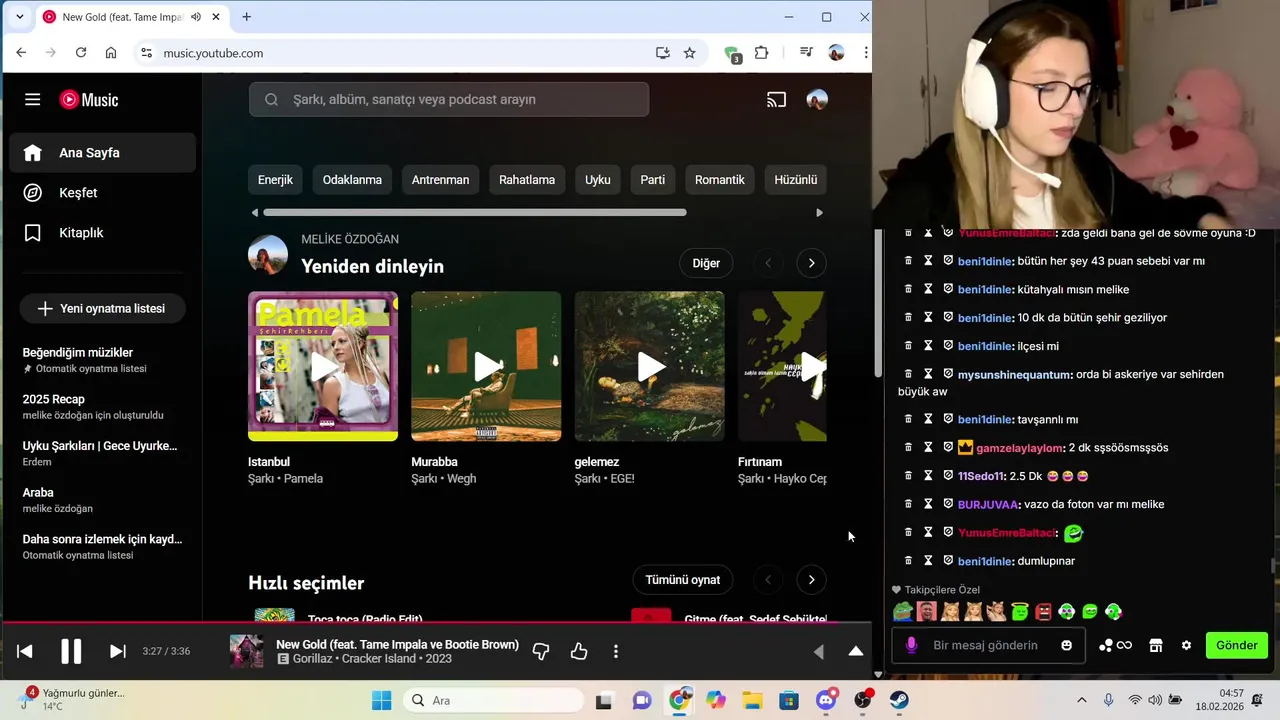Dislike the New Gold track
The width and height of the screenshot is (1280, 720).
[541, 652]
